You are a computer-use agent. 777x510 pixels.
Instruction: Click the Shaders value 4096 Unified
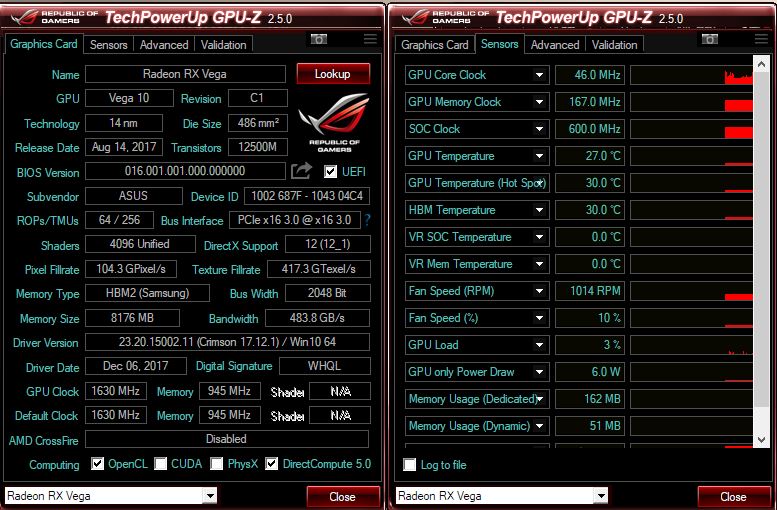[x=140, y=244]
